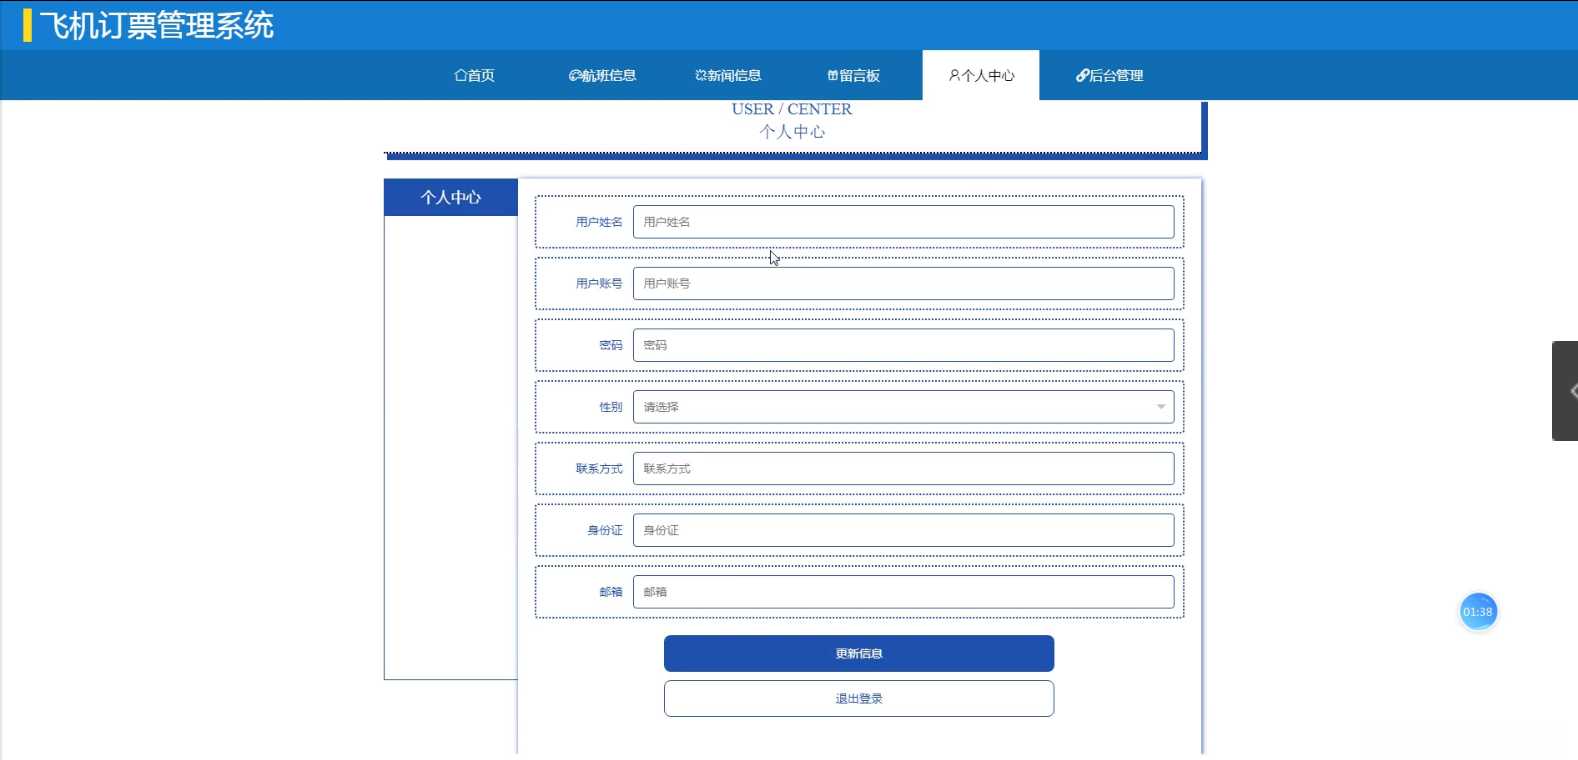Viewport: 1578px width, 760px height.
Task: Click the 用户姓名 input field
Action: 903,222
